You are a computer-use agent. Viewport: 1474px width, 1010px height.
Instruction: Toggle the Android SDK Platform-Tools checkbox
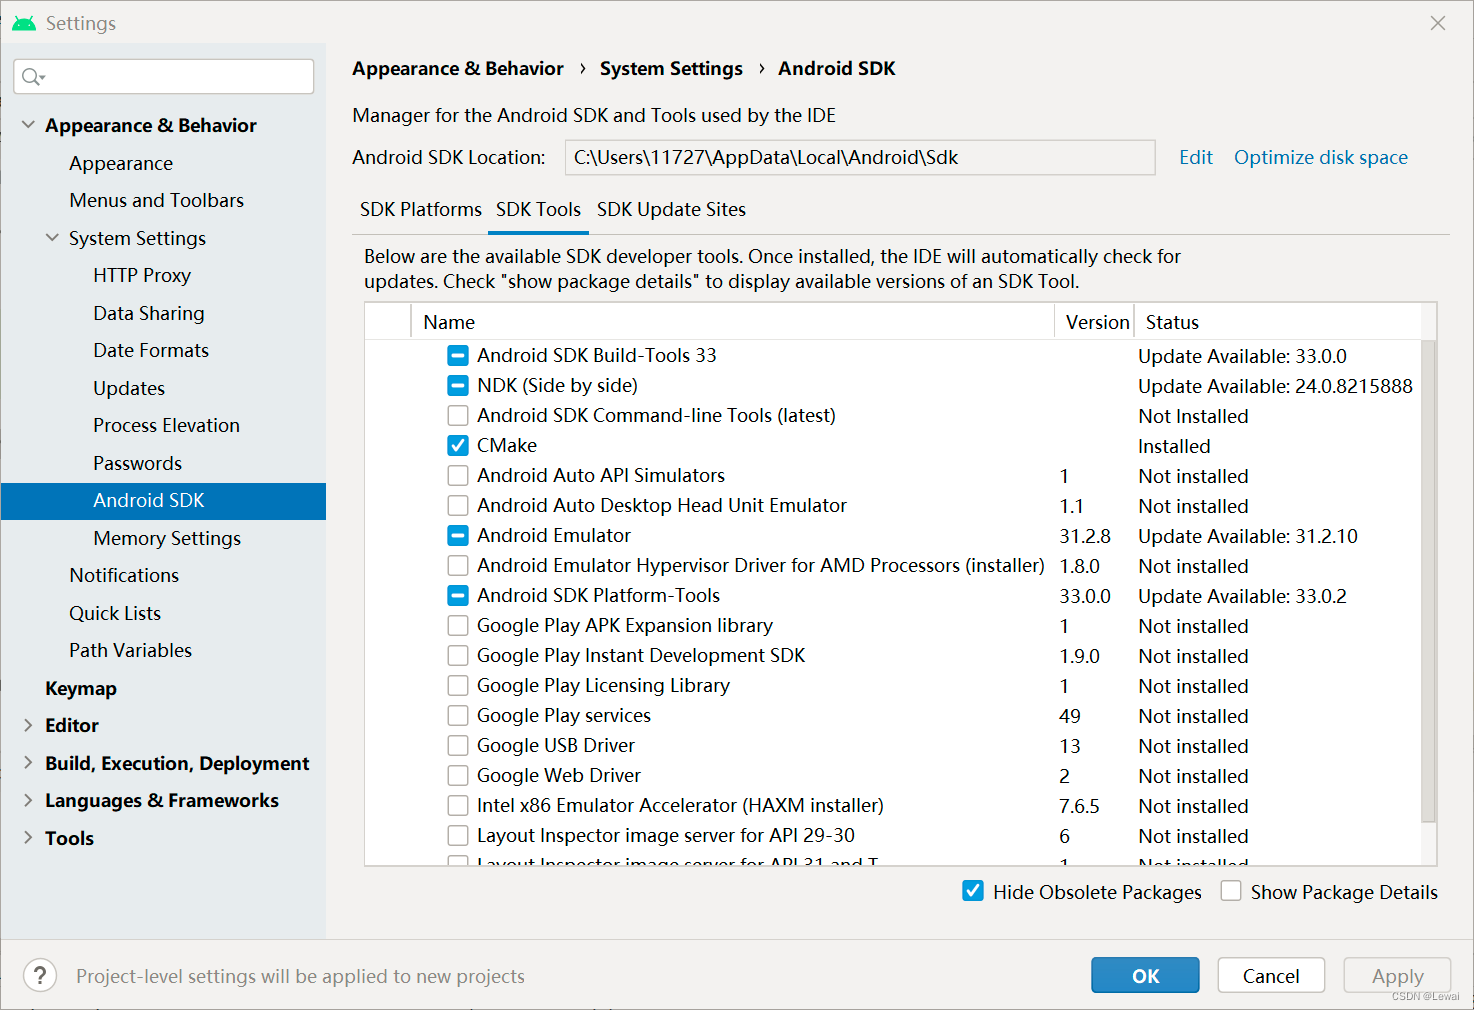[458, 595]
